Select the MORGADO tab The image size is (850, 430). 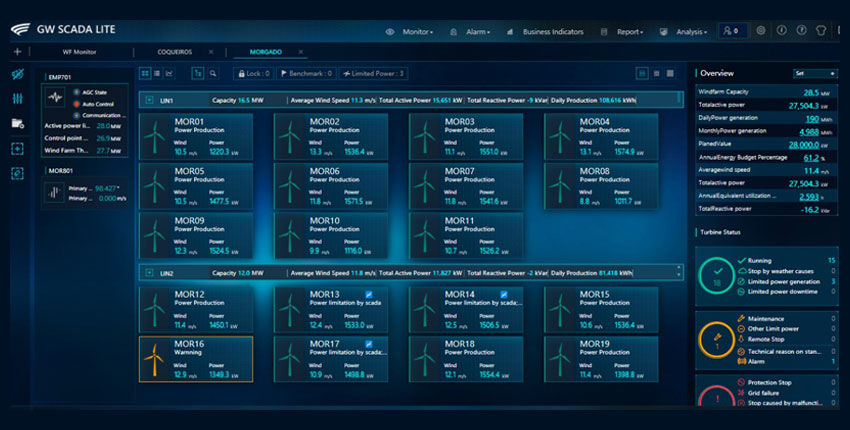tap(266, 52)
